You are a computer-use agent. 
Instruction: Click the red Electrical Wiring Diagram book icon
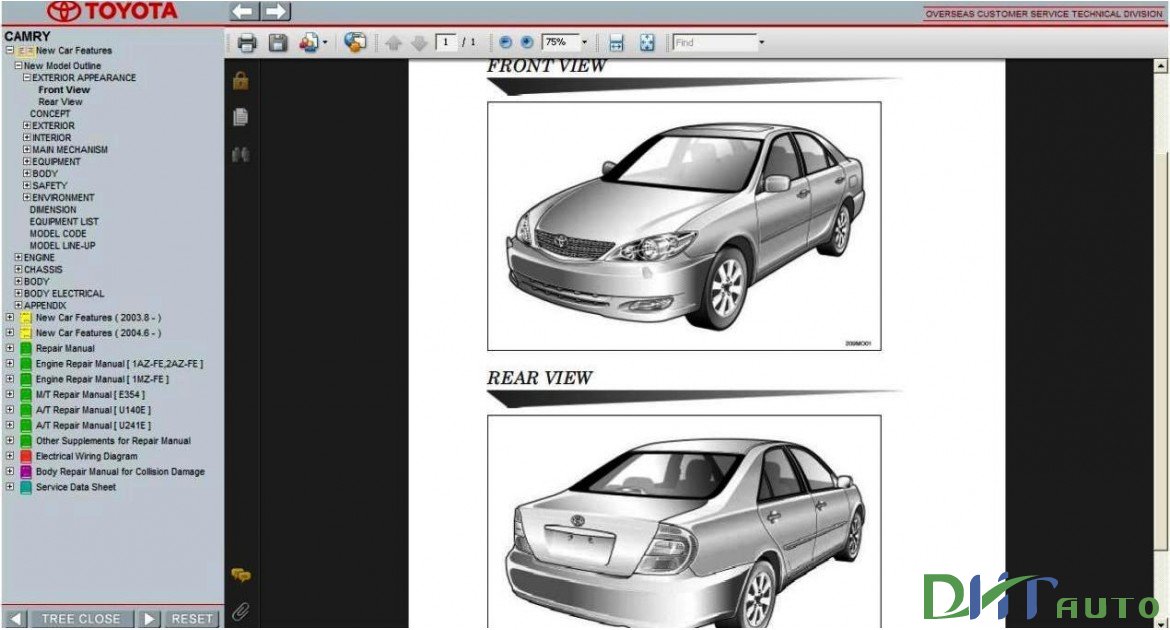(26, 456)
